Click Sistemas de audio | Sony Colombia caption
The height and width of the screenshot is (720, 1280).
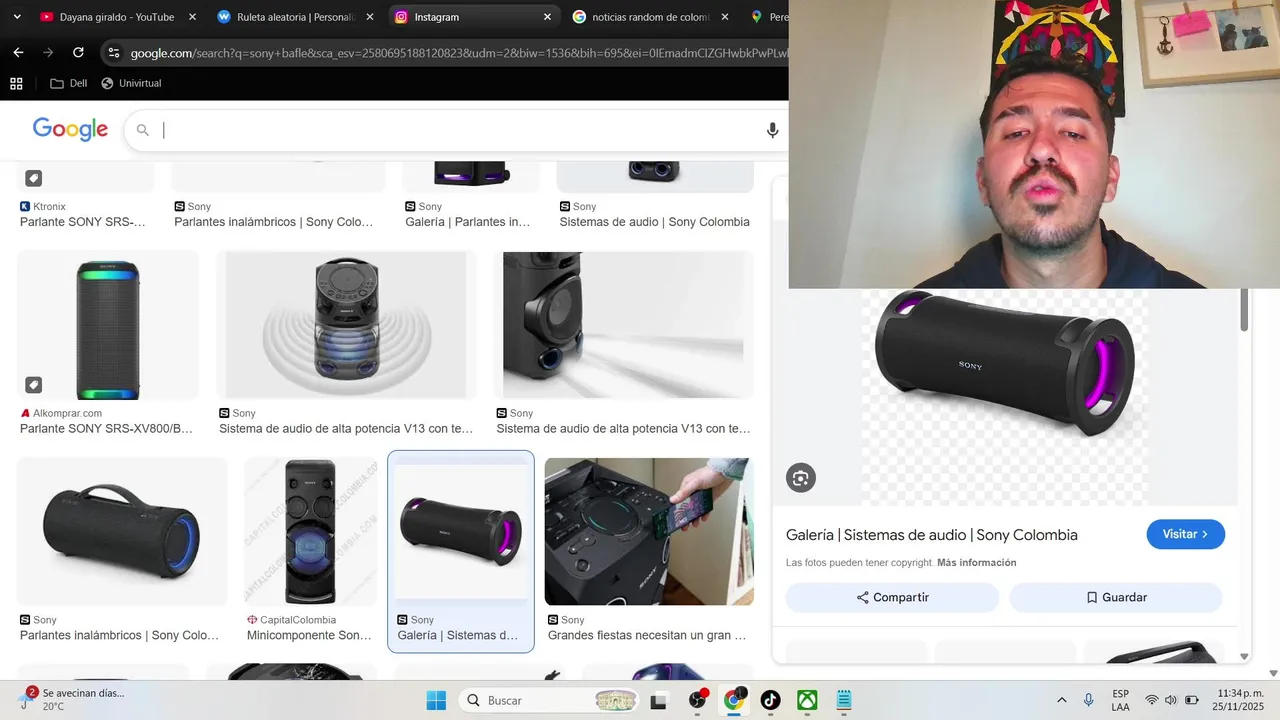click(655, 222)
